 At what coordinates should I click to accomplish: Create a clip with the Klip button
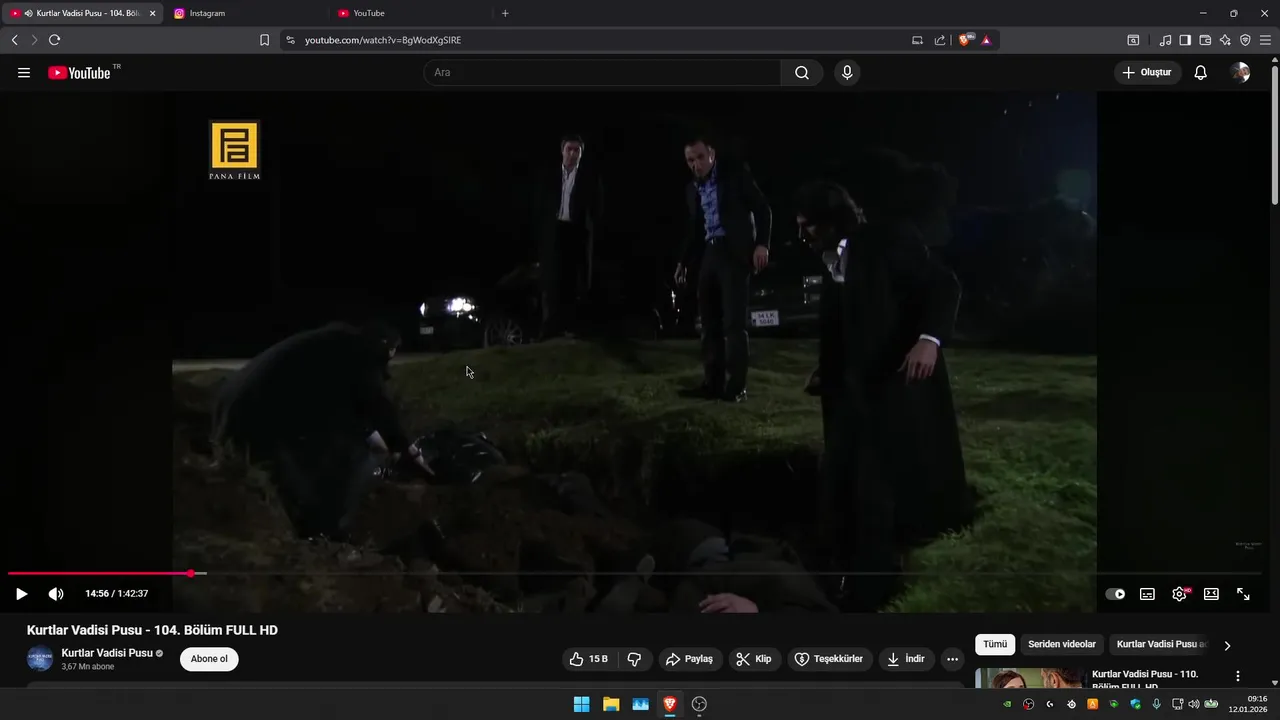point(754,659)
